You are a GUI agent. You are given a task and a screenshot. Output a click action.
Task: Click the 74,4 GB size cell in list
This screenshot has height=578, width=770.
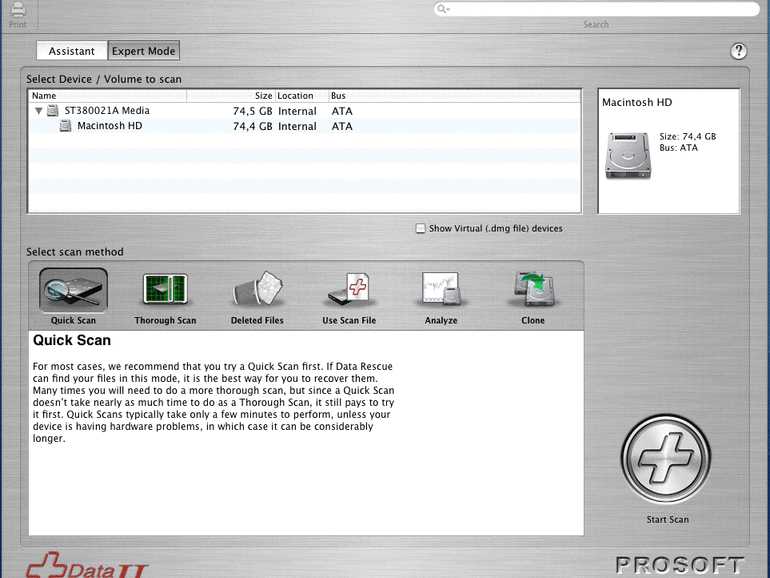(x=252, y=126)
